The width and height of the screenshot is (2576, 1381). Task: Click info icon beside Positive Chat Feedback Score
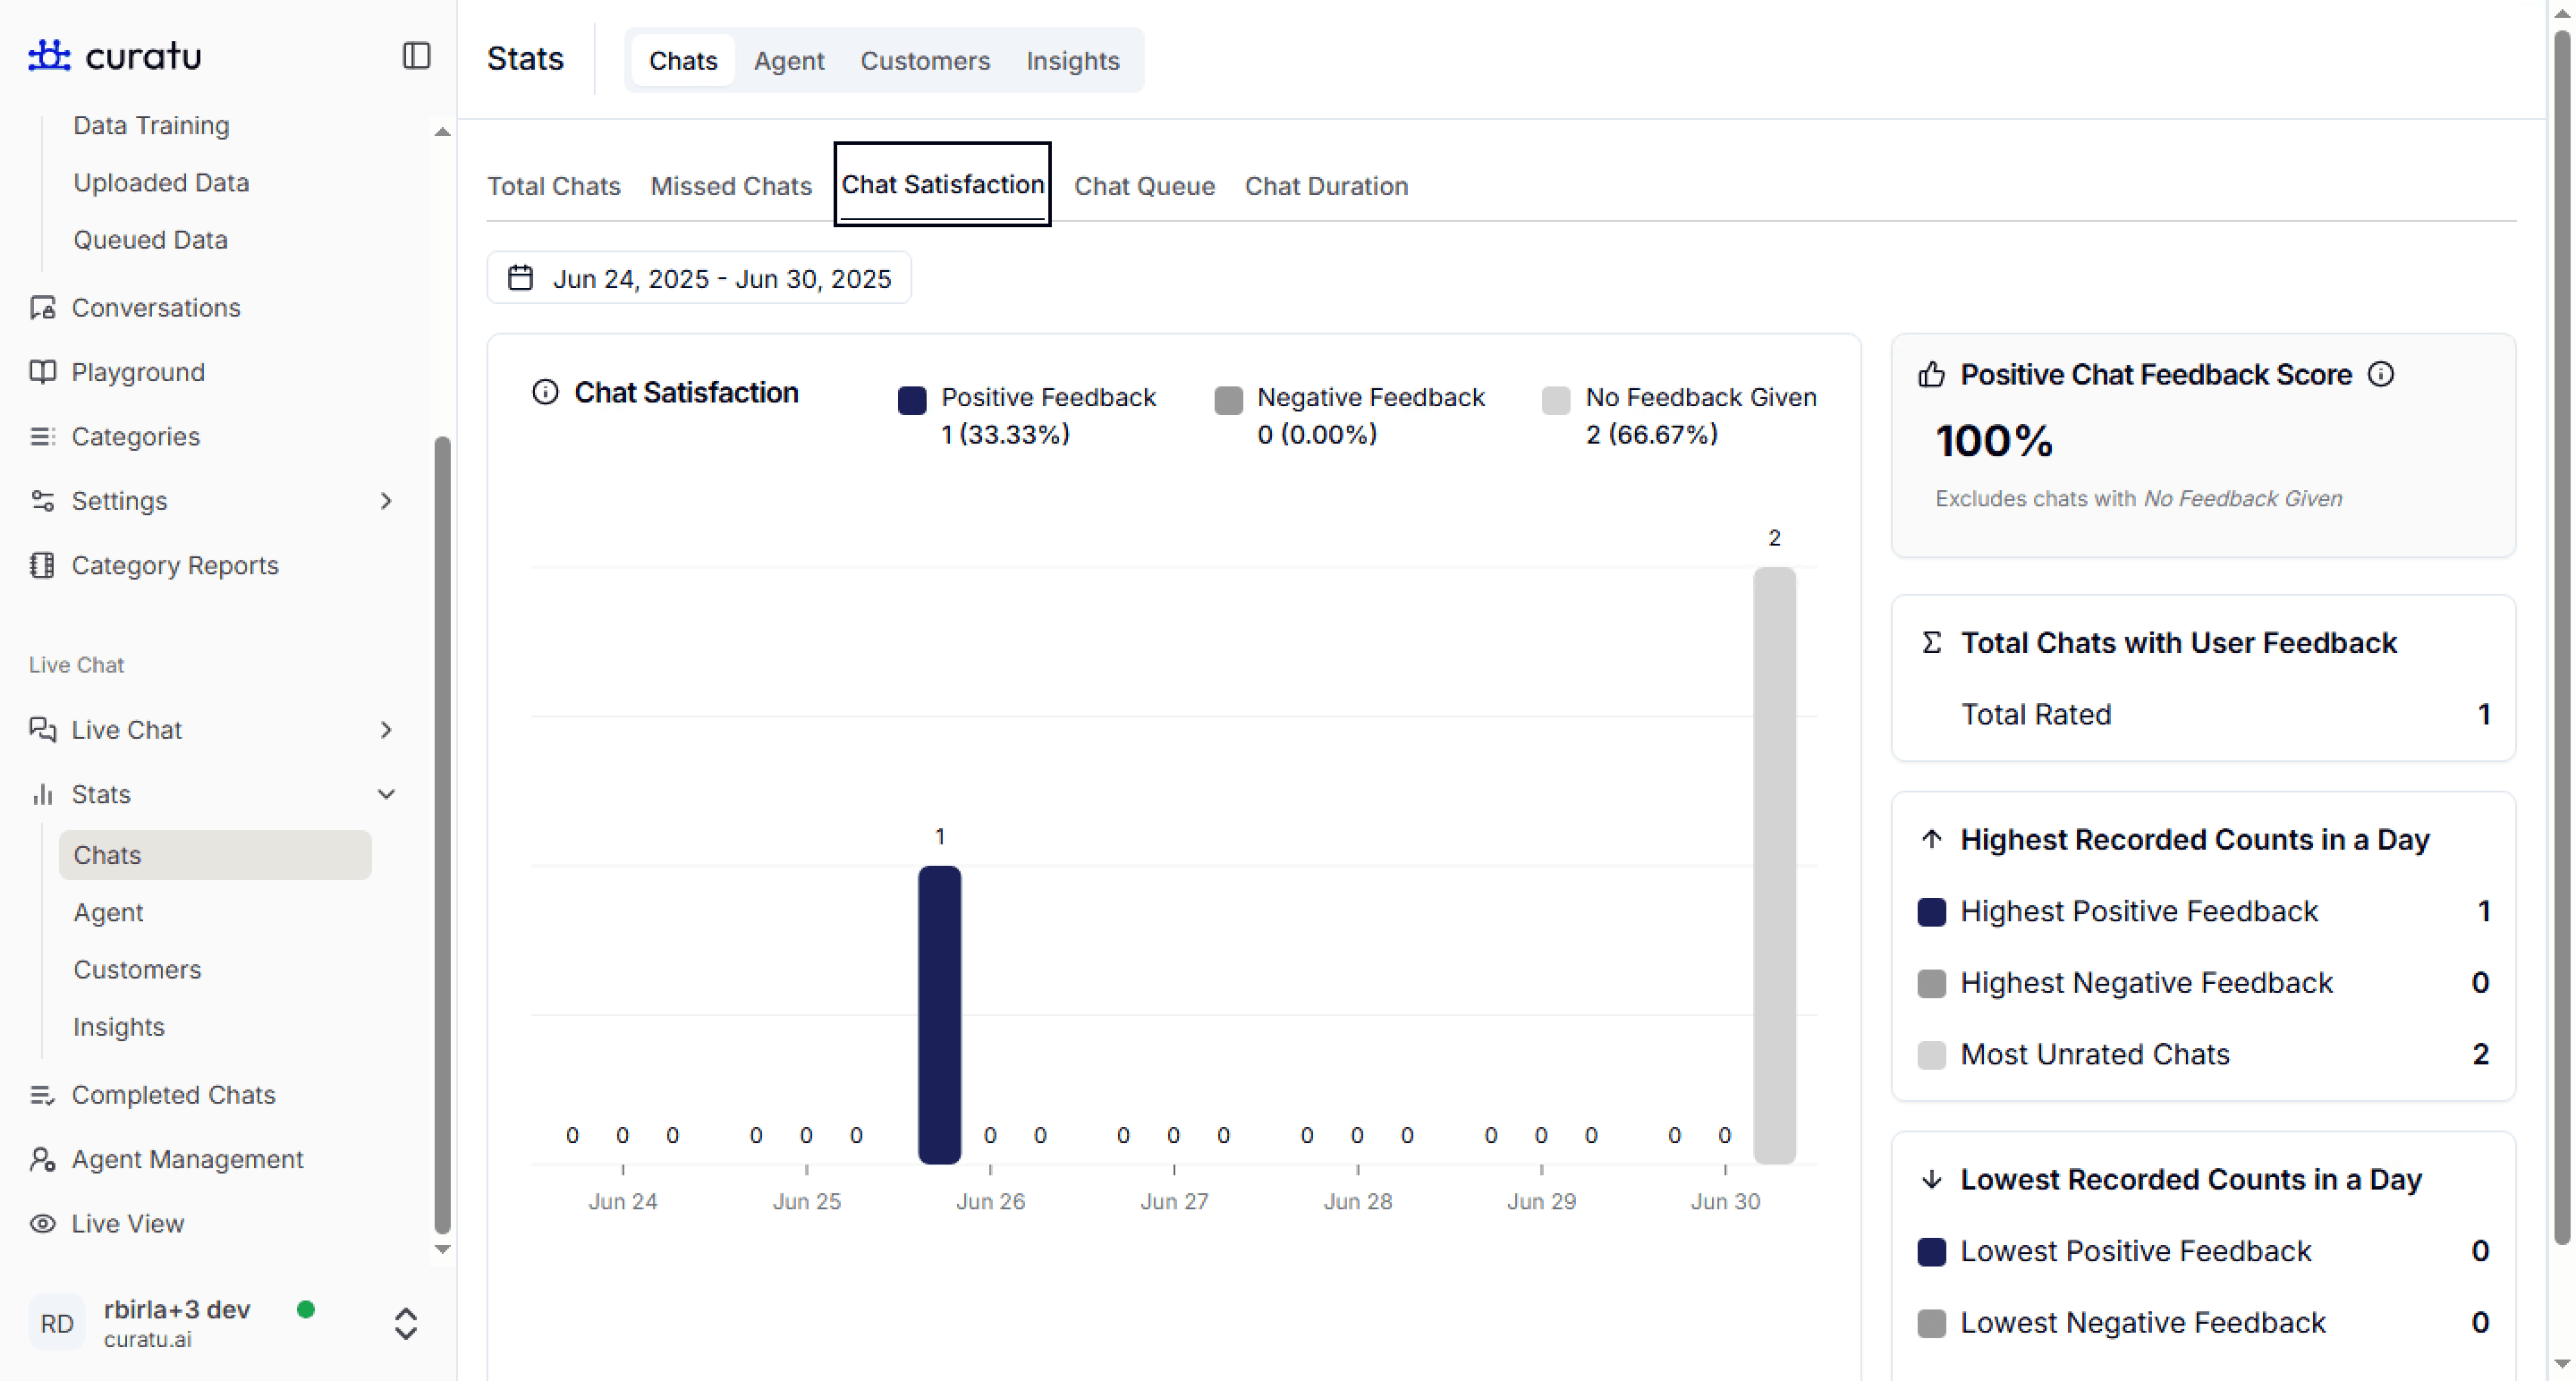pyautogui.click(x=2381, y=374)
